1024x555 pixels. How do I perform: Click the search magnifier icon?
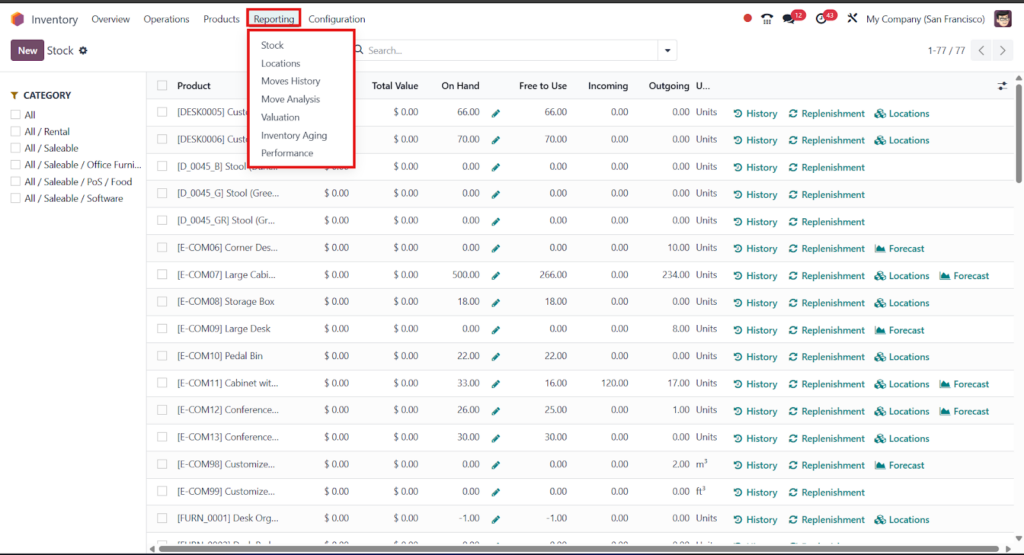(x=359, y=50)
